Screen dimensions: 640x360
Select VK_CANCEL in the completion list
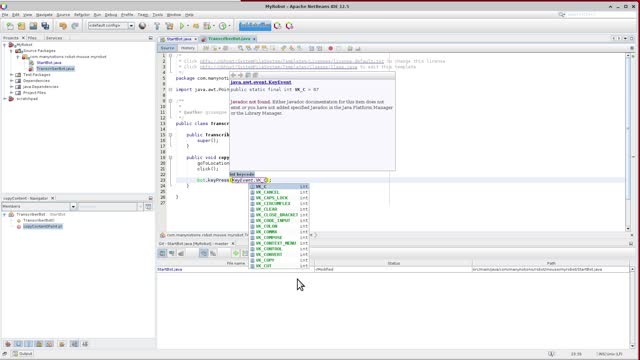pos(279,192)
